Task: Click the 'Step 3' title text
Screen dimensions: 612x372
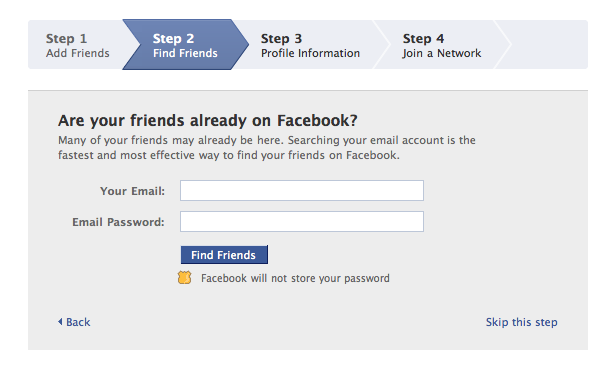Action: [281, 39]
